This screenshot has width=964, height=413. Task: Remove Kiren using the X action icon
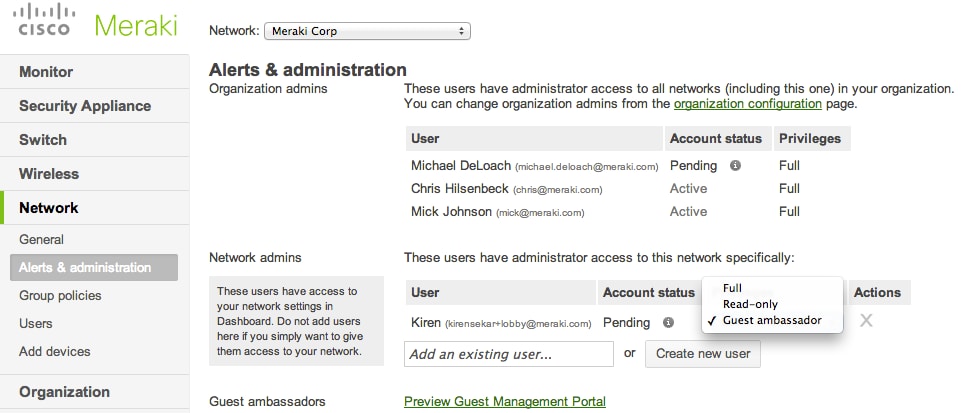866,320
